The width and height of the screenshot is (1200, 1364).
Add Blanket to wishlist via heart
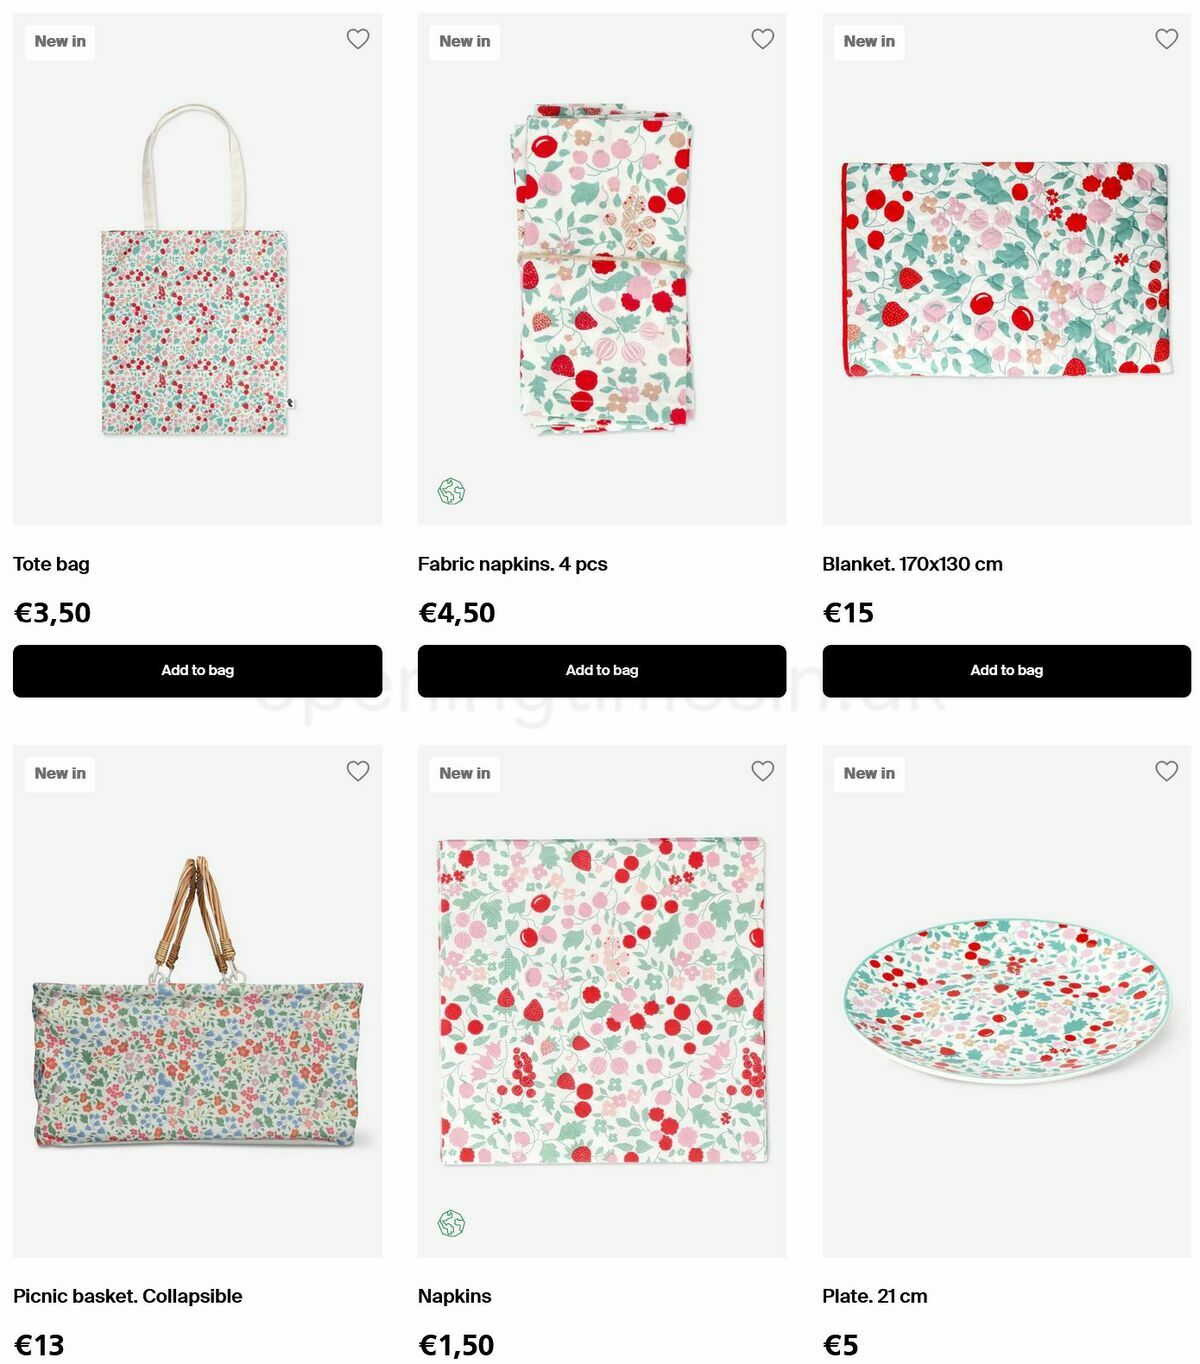1166,39
